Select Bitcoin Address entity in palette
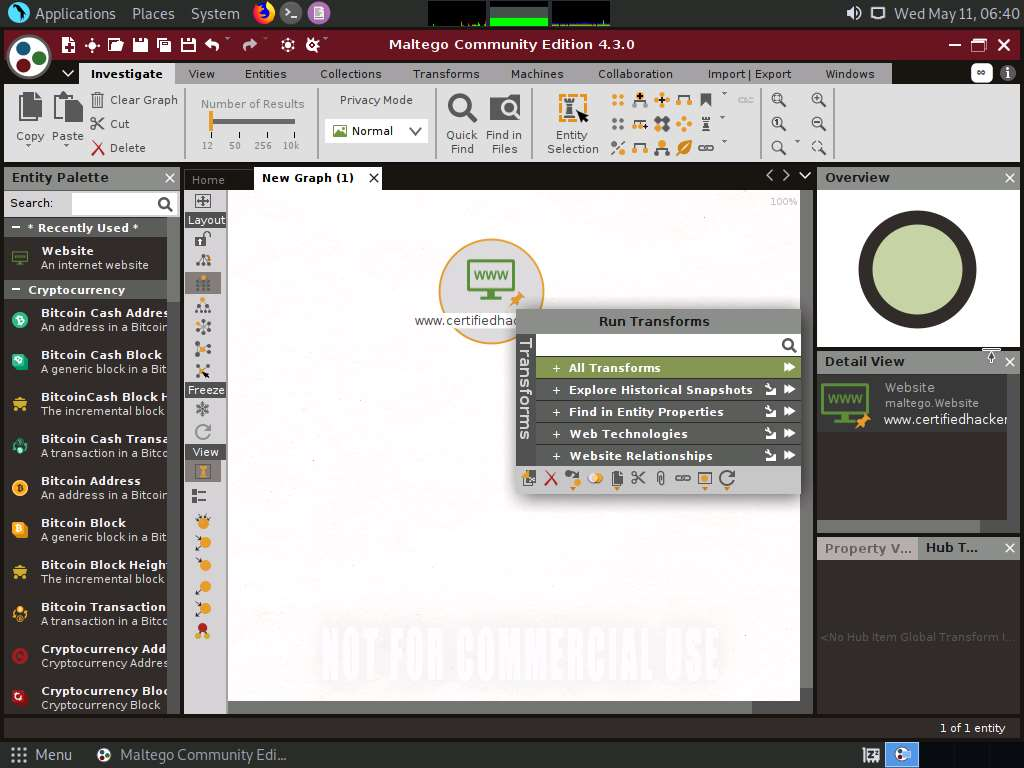 [86, 488]
